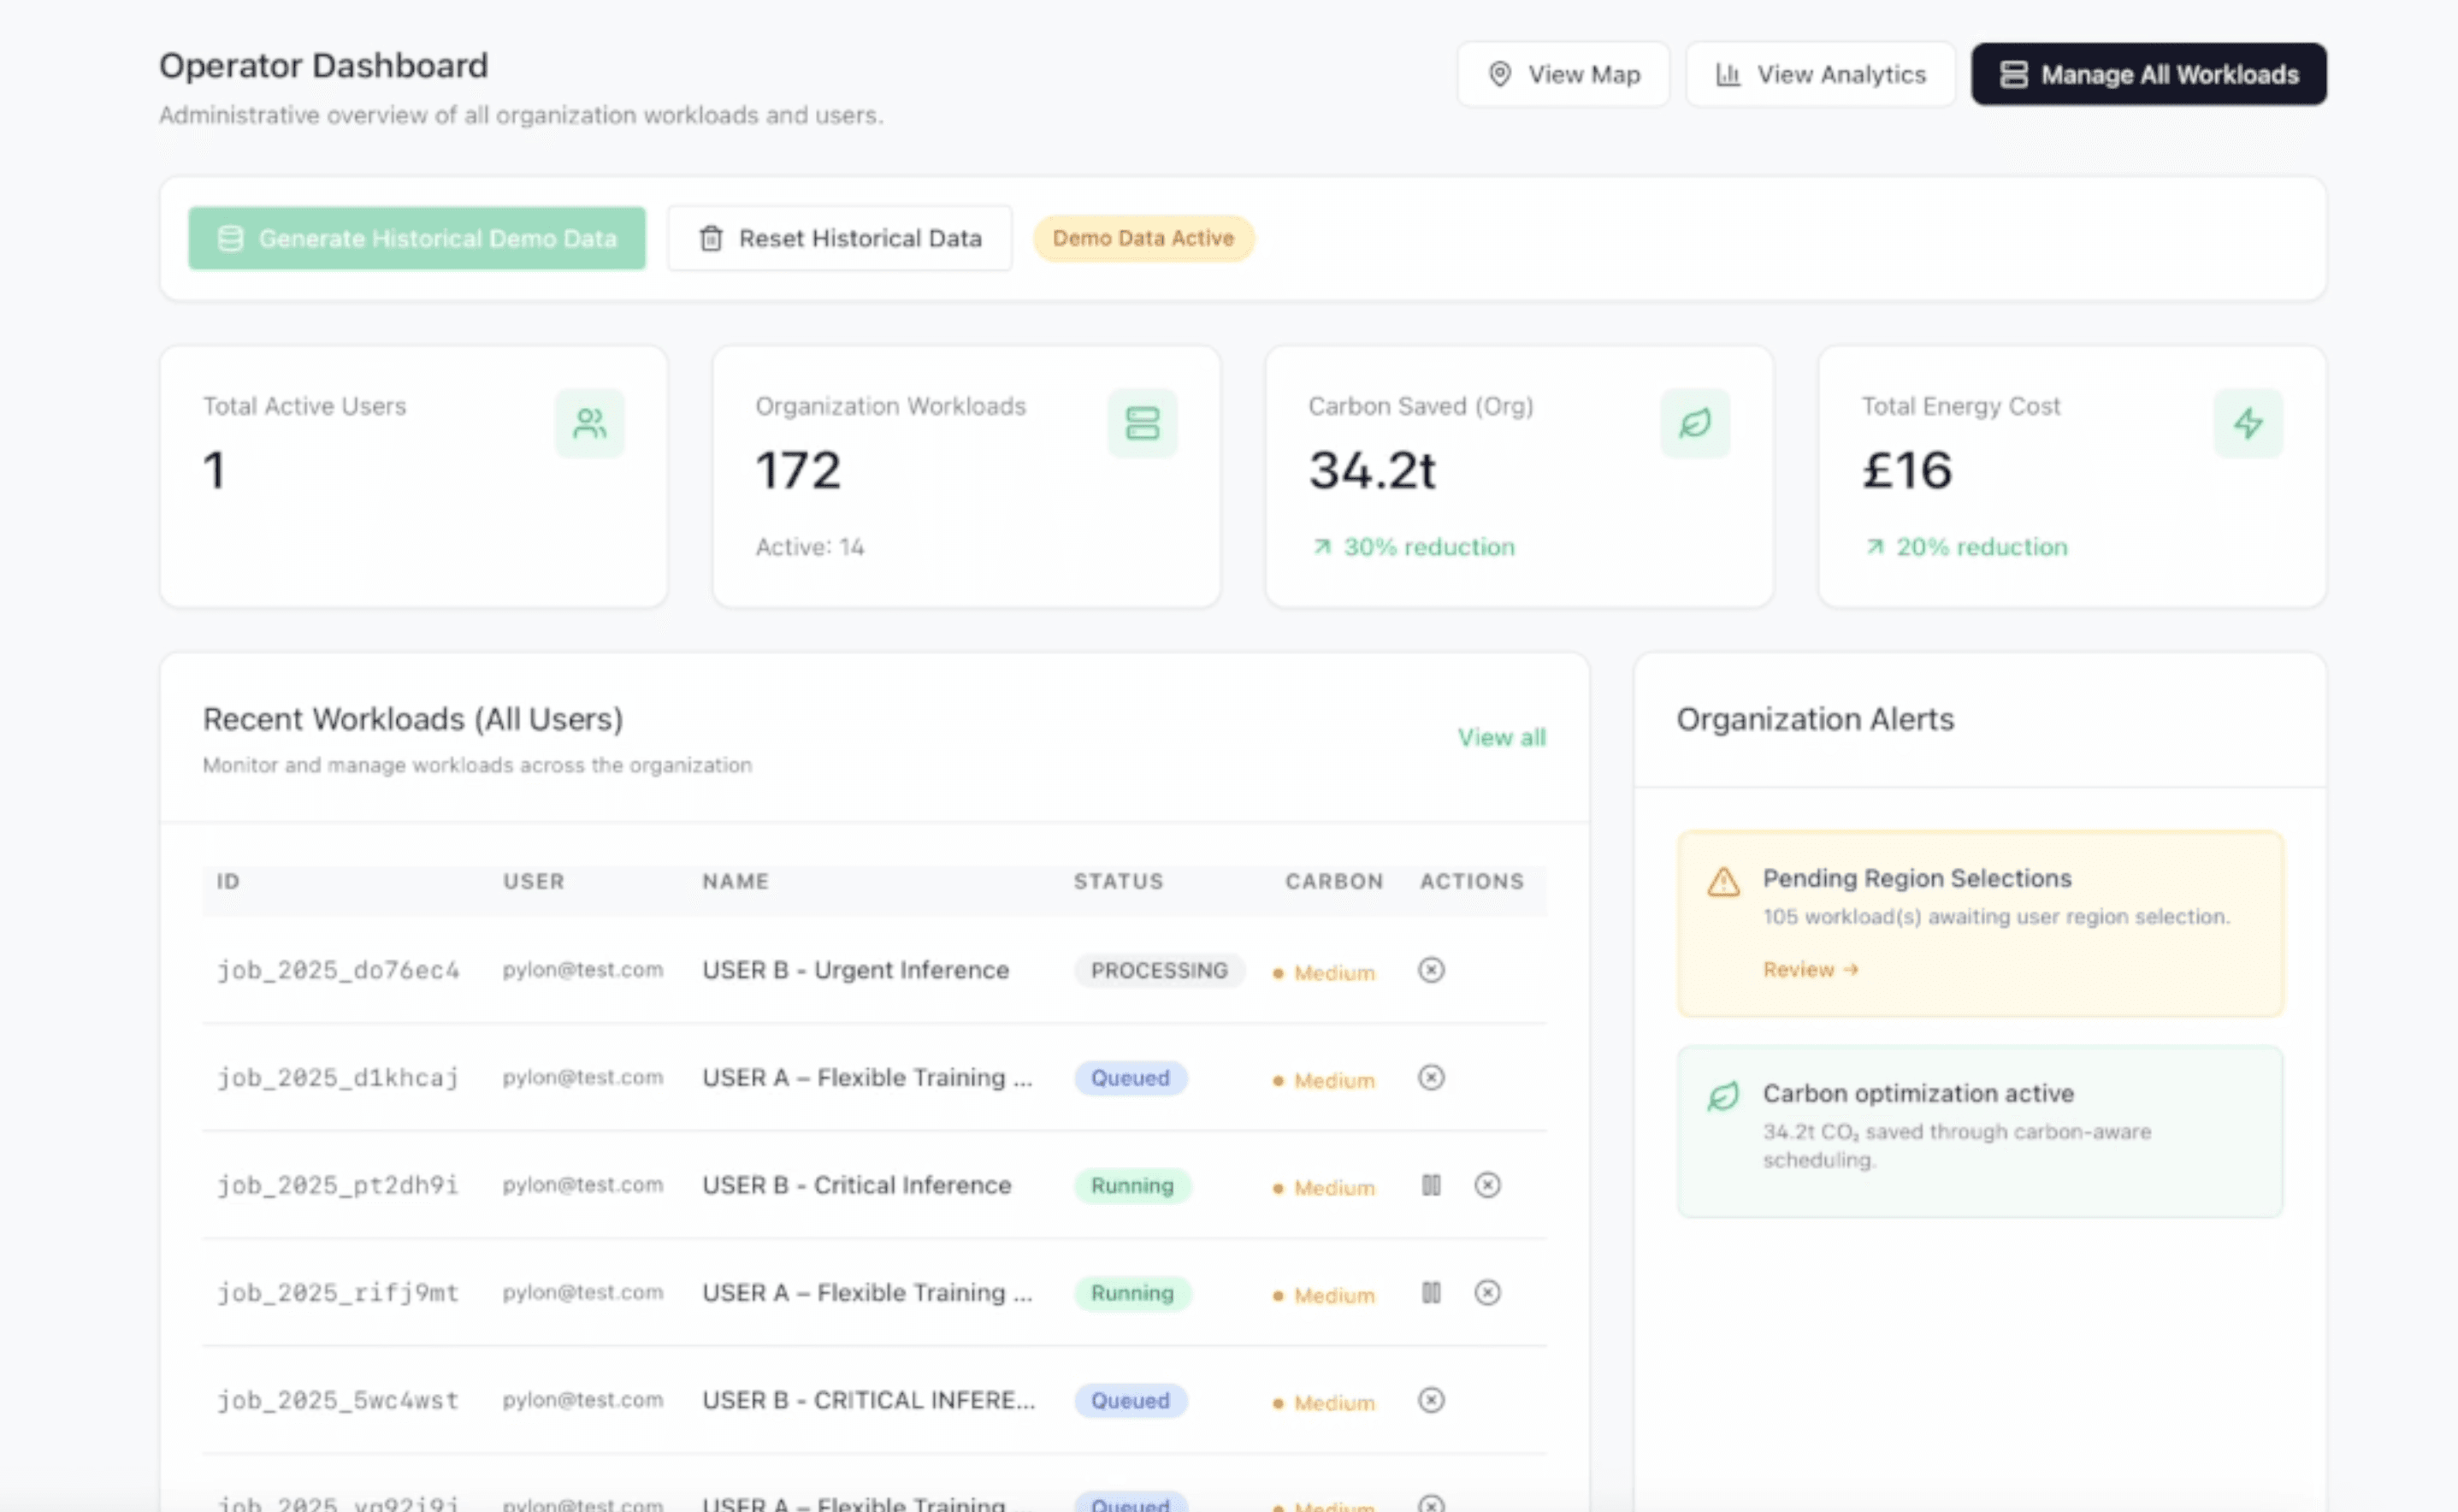The image size is (2458, 1512).
Task: Cancel the job_2025_do76ec4 workload
Action: [x=1431, y=970]
